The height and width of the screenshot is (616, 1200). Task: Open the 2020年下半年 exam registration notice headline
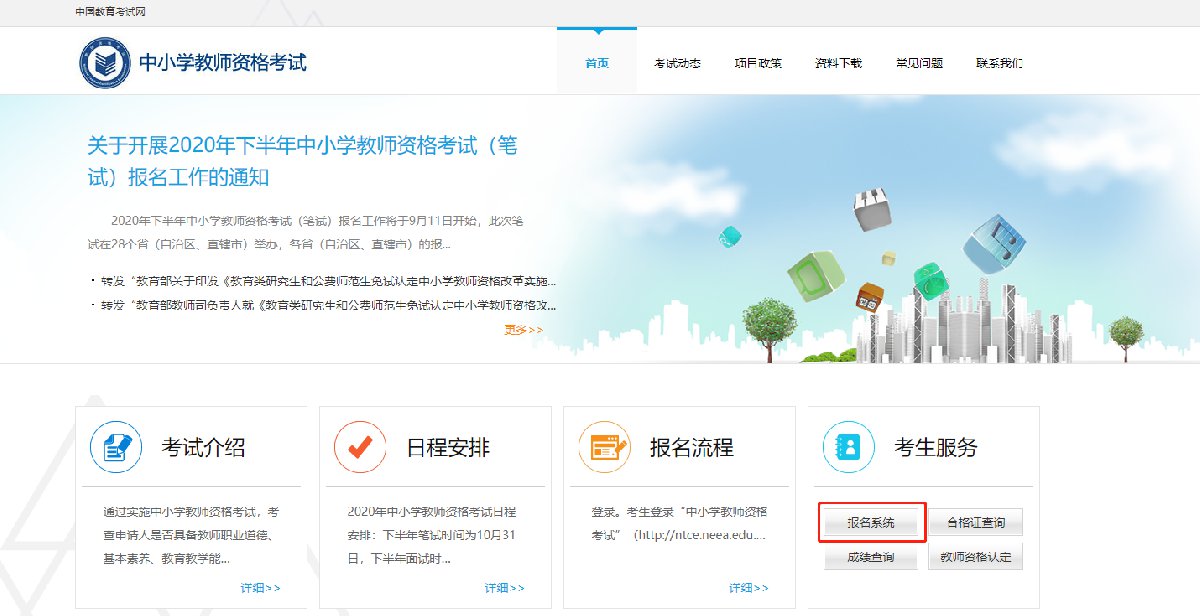point(302,162)
